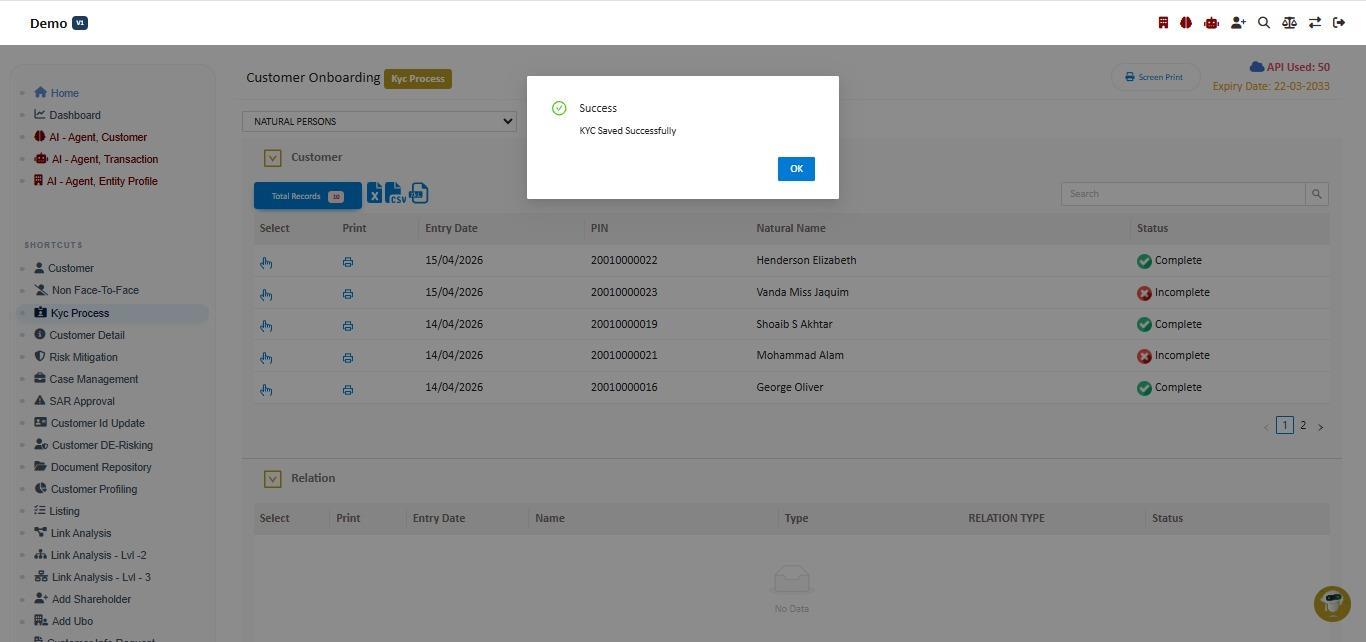
Task: Click the Total Records button
Action: point(307,196)
